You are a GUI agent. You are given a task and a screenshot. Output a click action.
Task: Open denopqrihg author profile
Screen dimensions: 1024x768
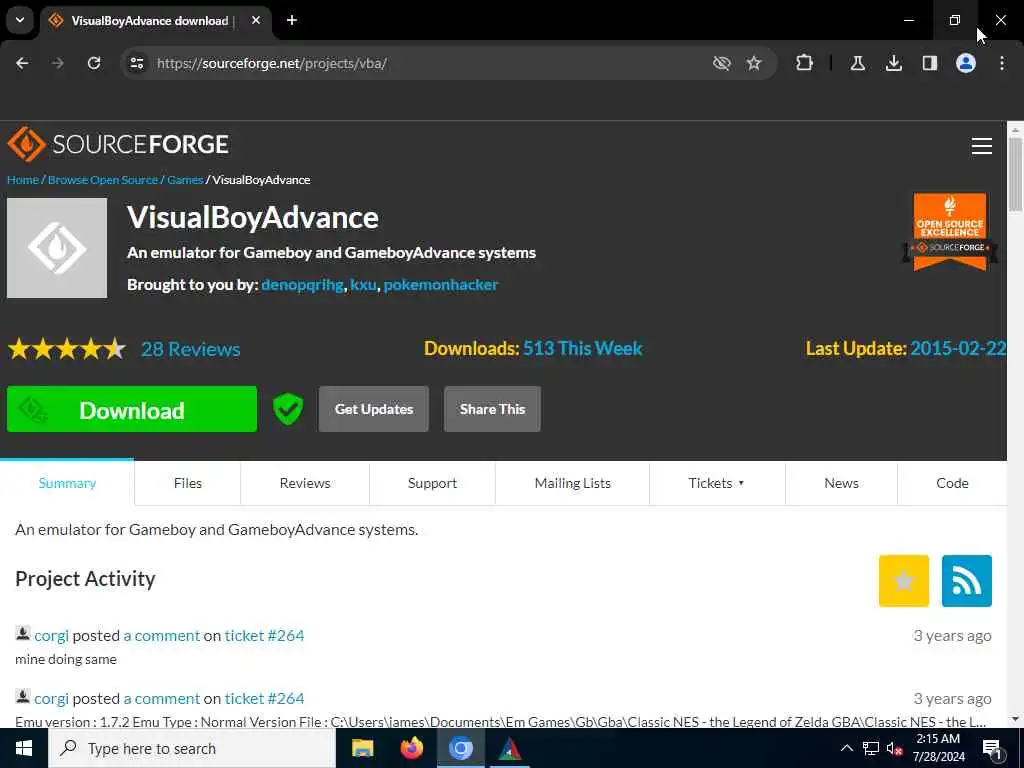pyautogui.click(x=302, y=285)
